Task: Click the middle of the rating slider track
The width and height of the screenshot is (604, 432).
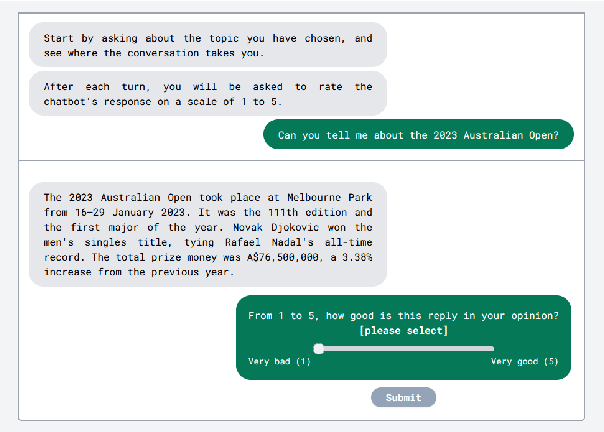Action: tap(406, 348)
